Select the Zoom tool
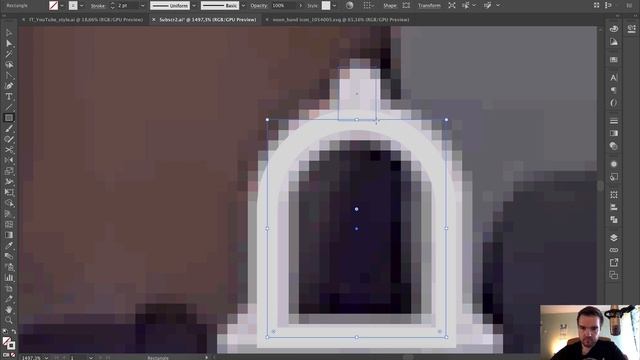This screenshot has width=640, height=360. coord(9,320)
